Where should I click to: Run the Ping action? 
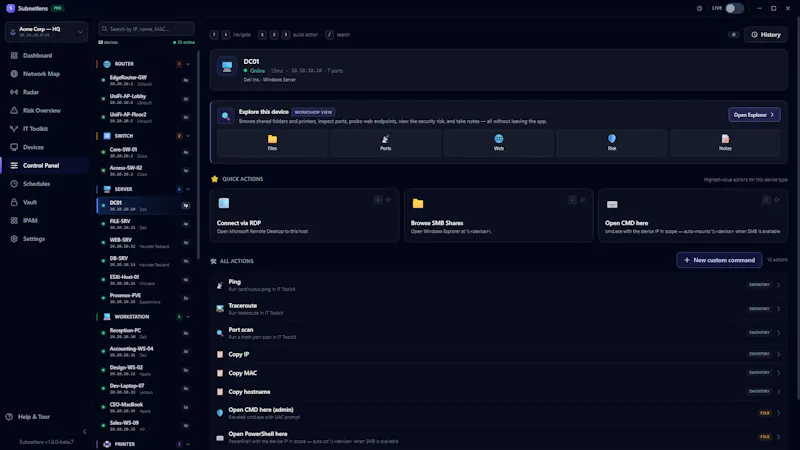498,285
